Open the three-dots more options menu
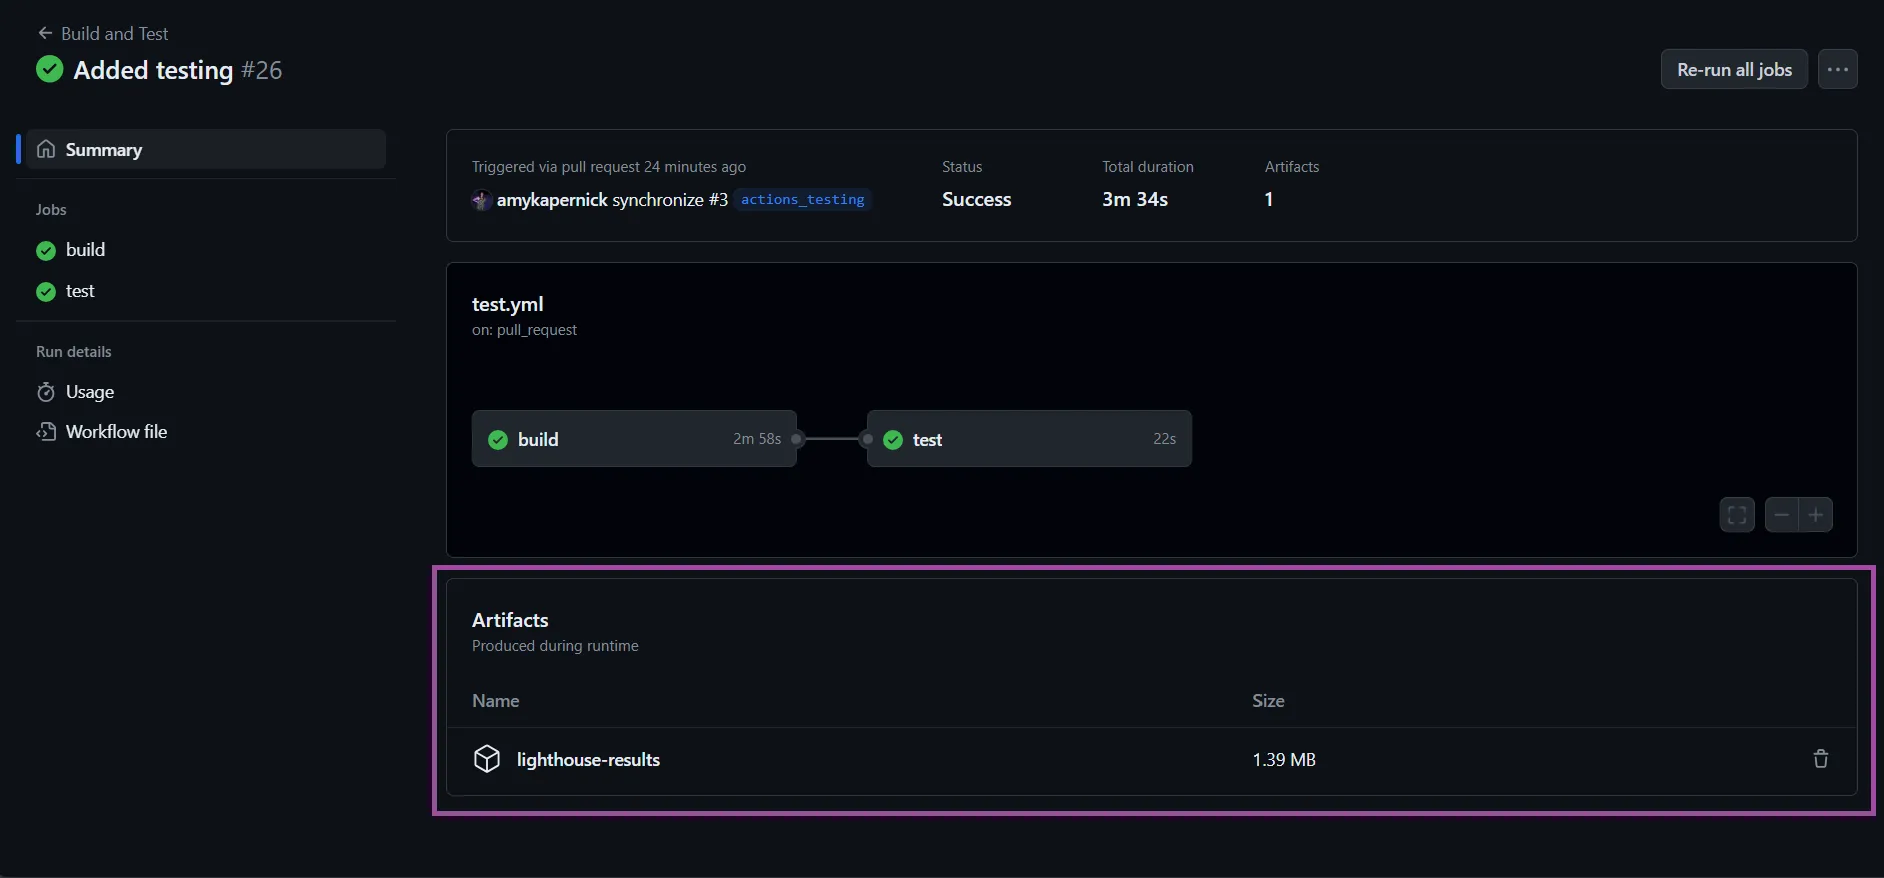The height and width of the screenshot is (878, 1884). [x=1837, y=70]
